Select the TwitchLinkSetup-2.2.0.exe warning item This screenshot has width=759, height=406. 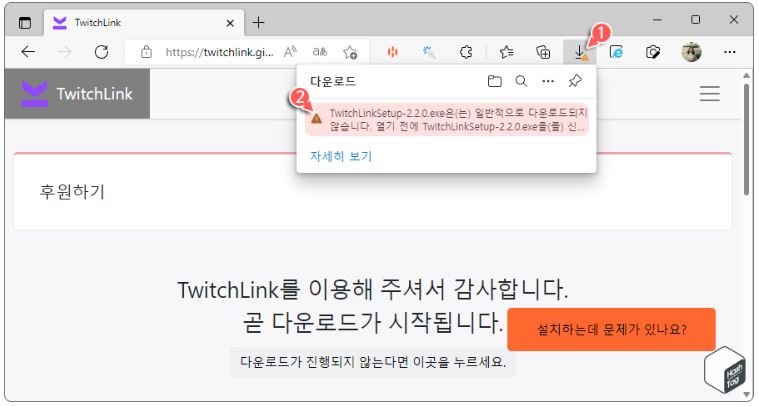pos(447,120)
